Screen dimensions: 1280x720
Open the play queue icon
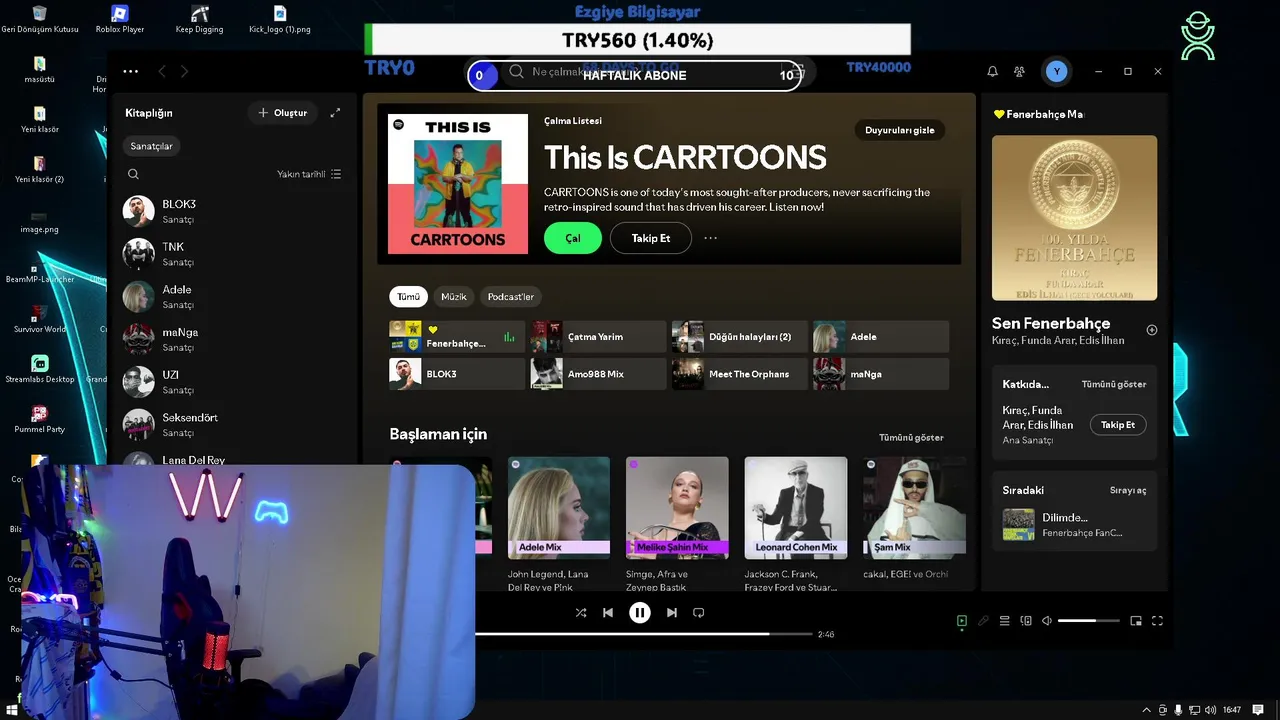pos(1005,621)
